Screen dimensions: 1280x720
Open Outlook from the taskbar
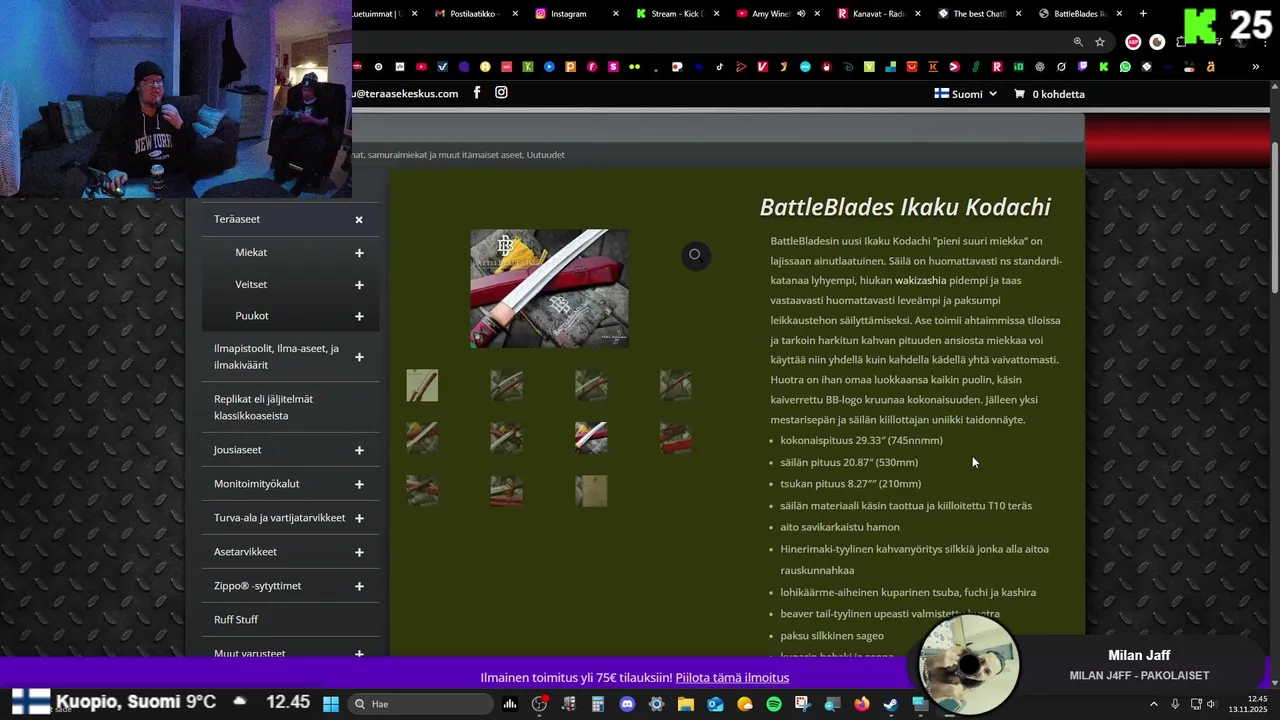coord(715,704)
